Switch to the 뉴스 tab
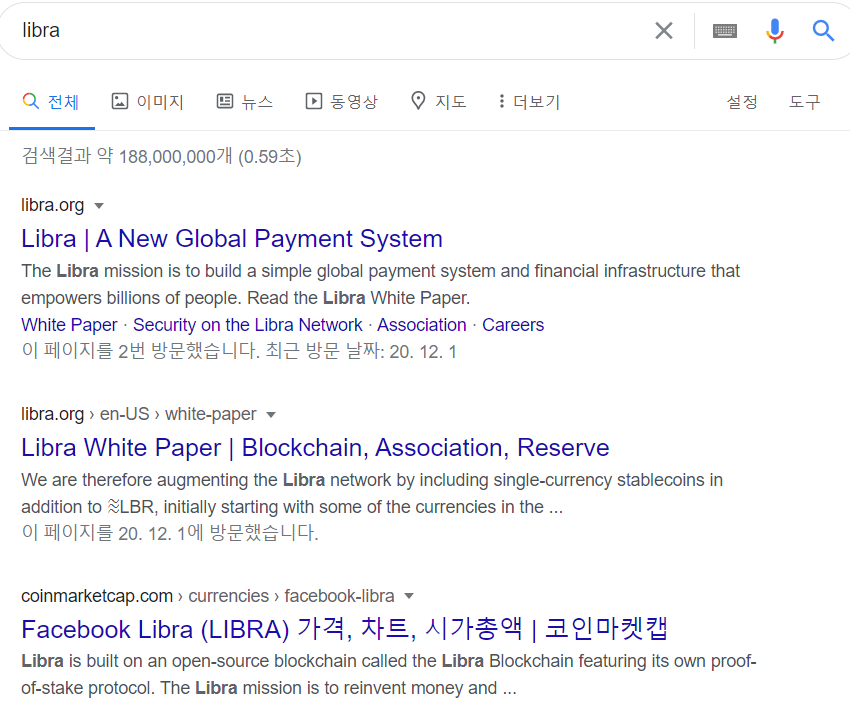The width and height of the screenshot is (850, 721). (244, 101)
